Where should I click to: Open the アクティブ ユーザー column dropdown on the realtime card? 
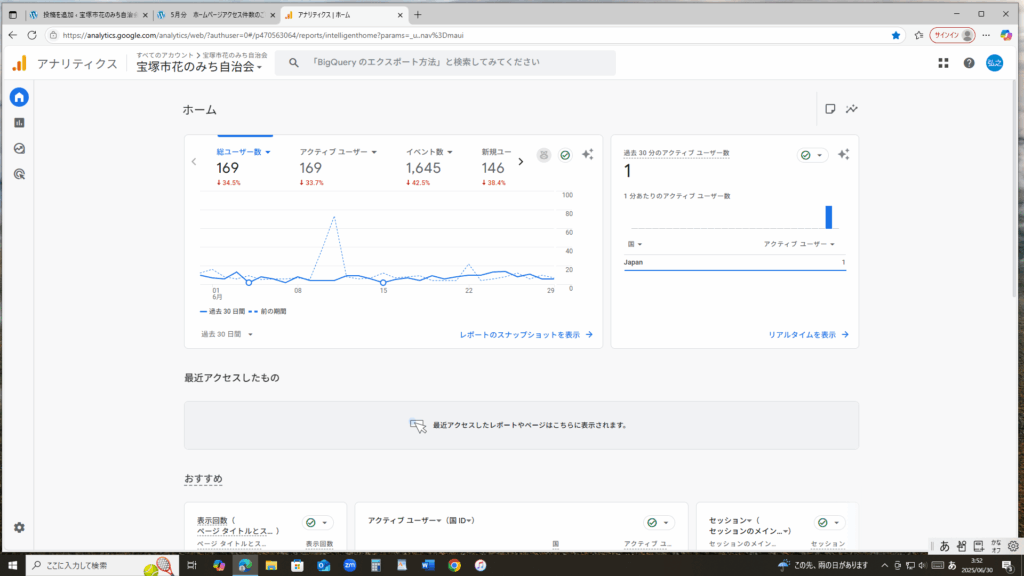coord(799,244)
